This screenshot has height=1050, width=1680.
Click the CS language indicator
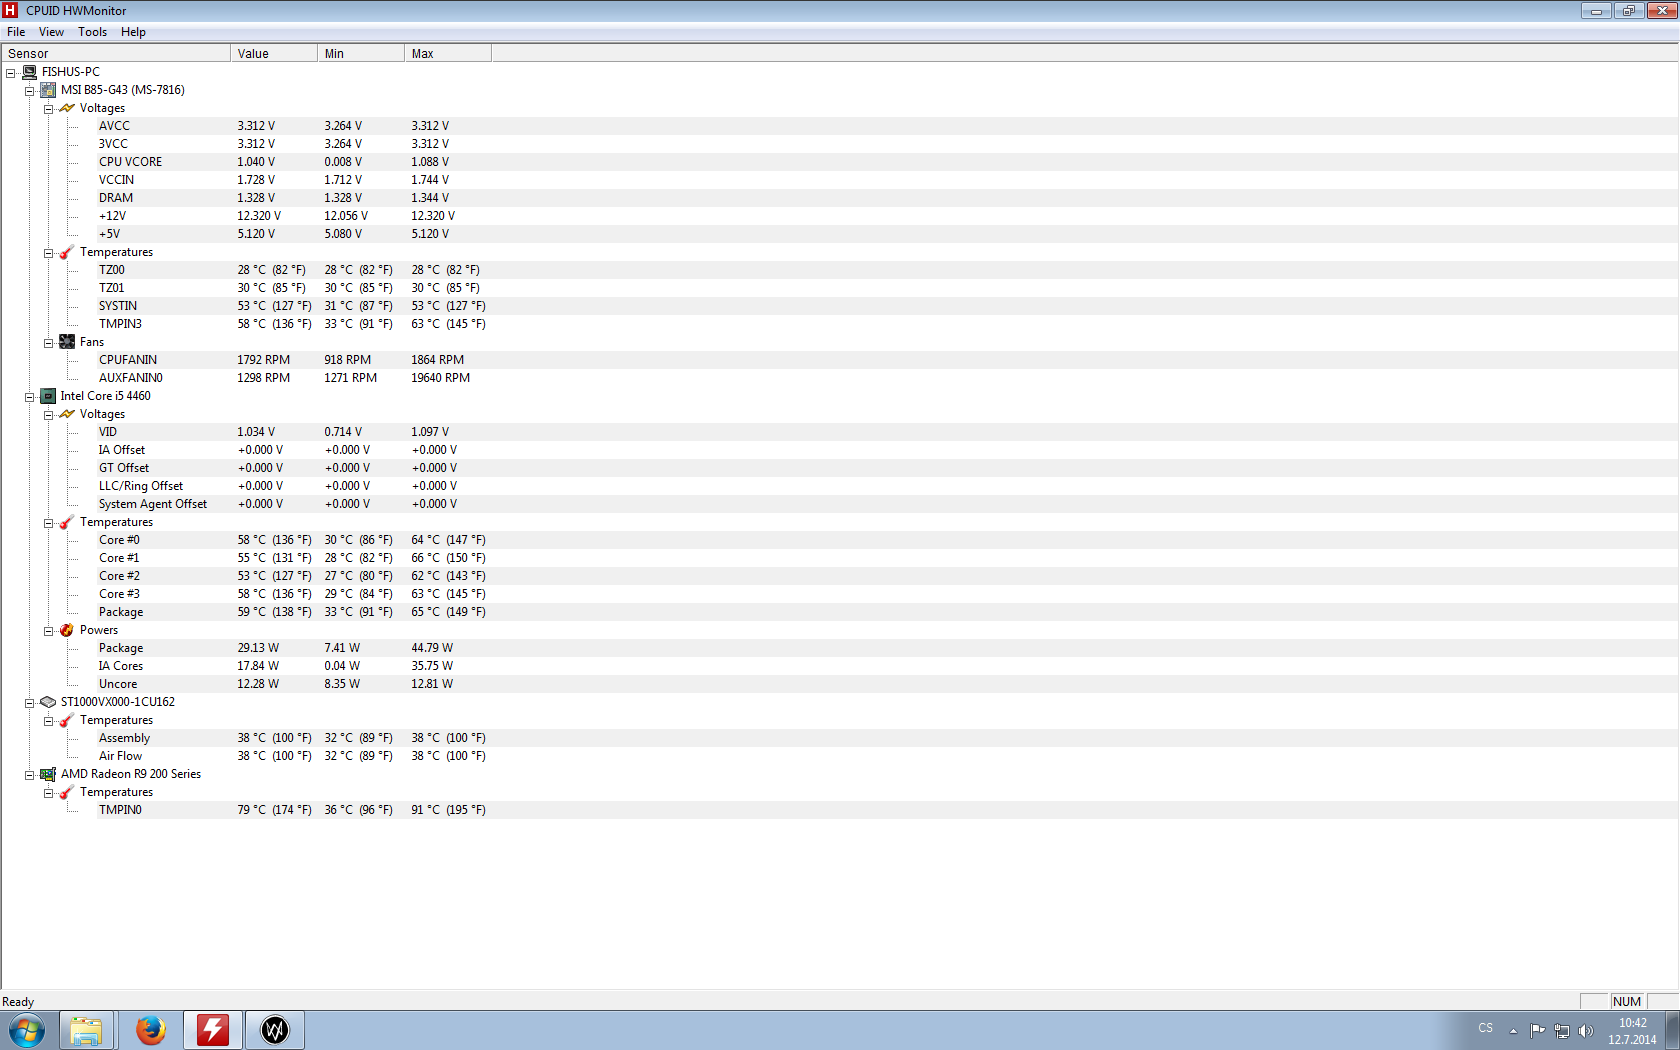(x=1485, y=1029)
